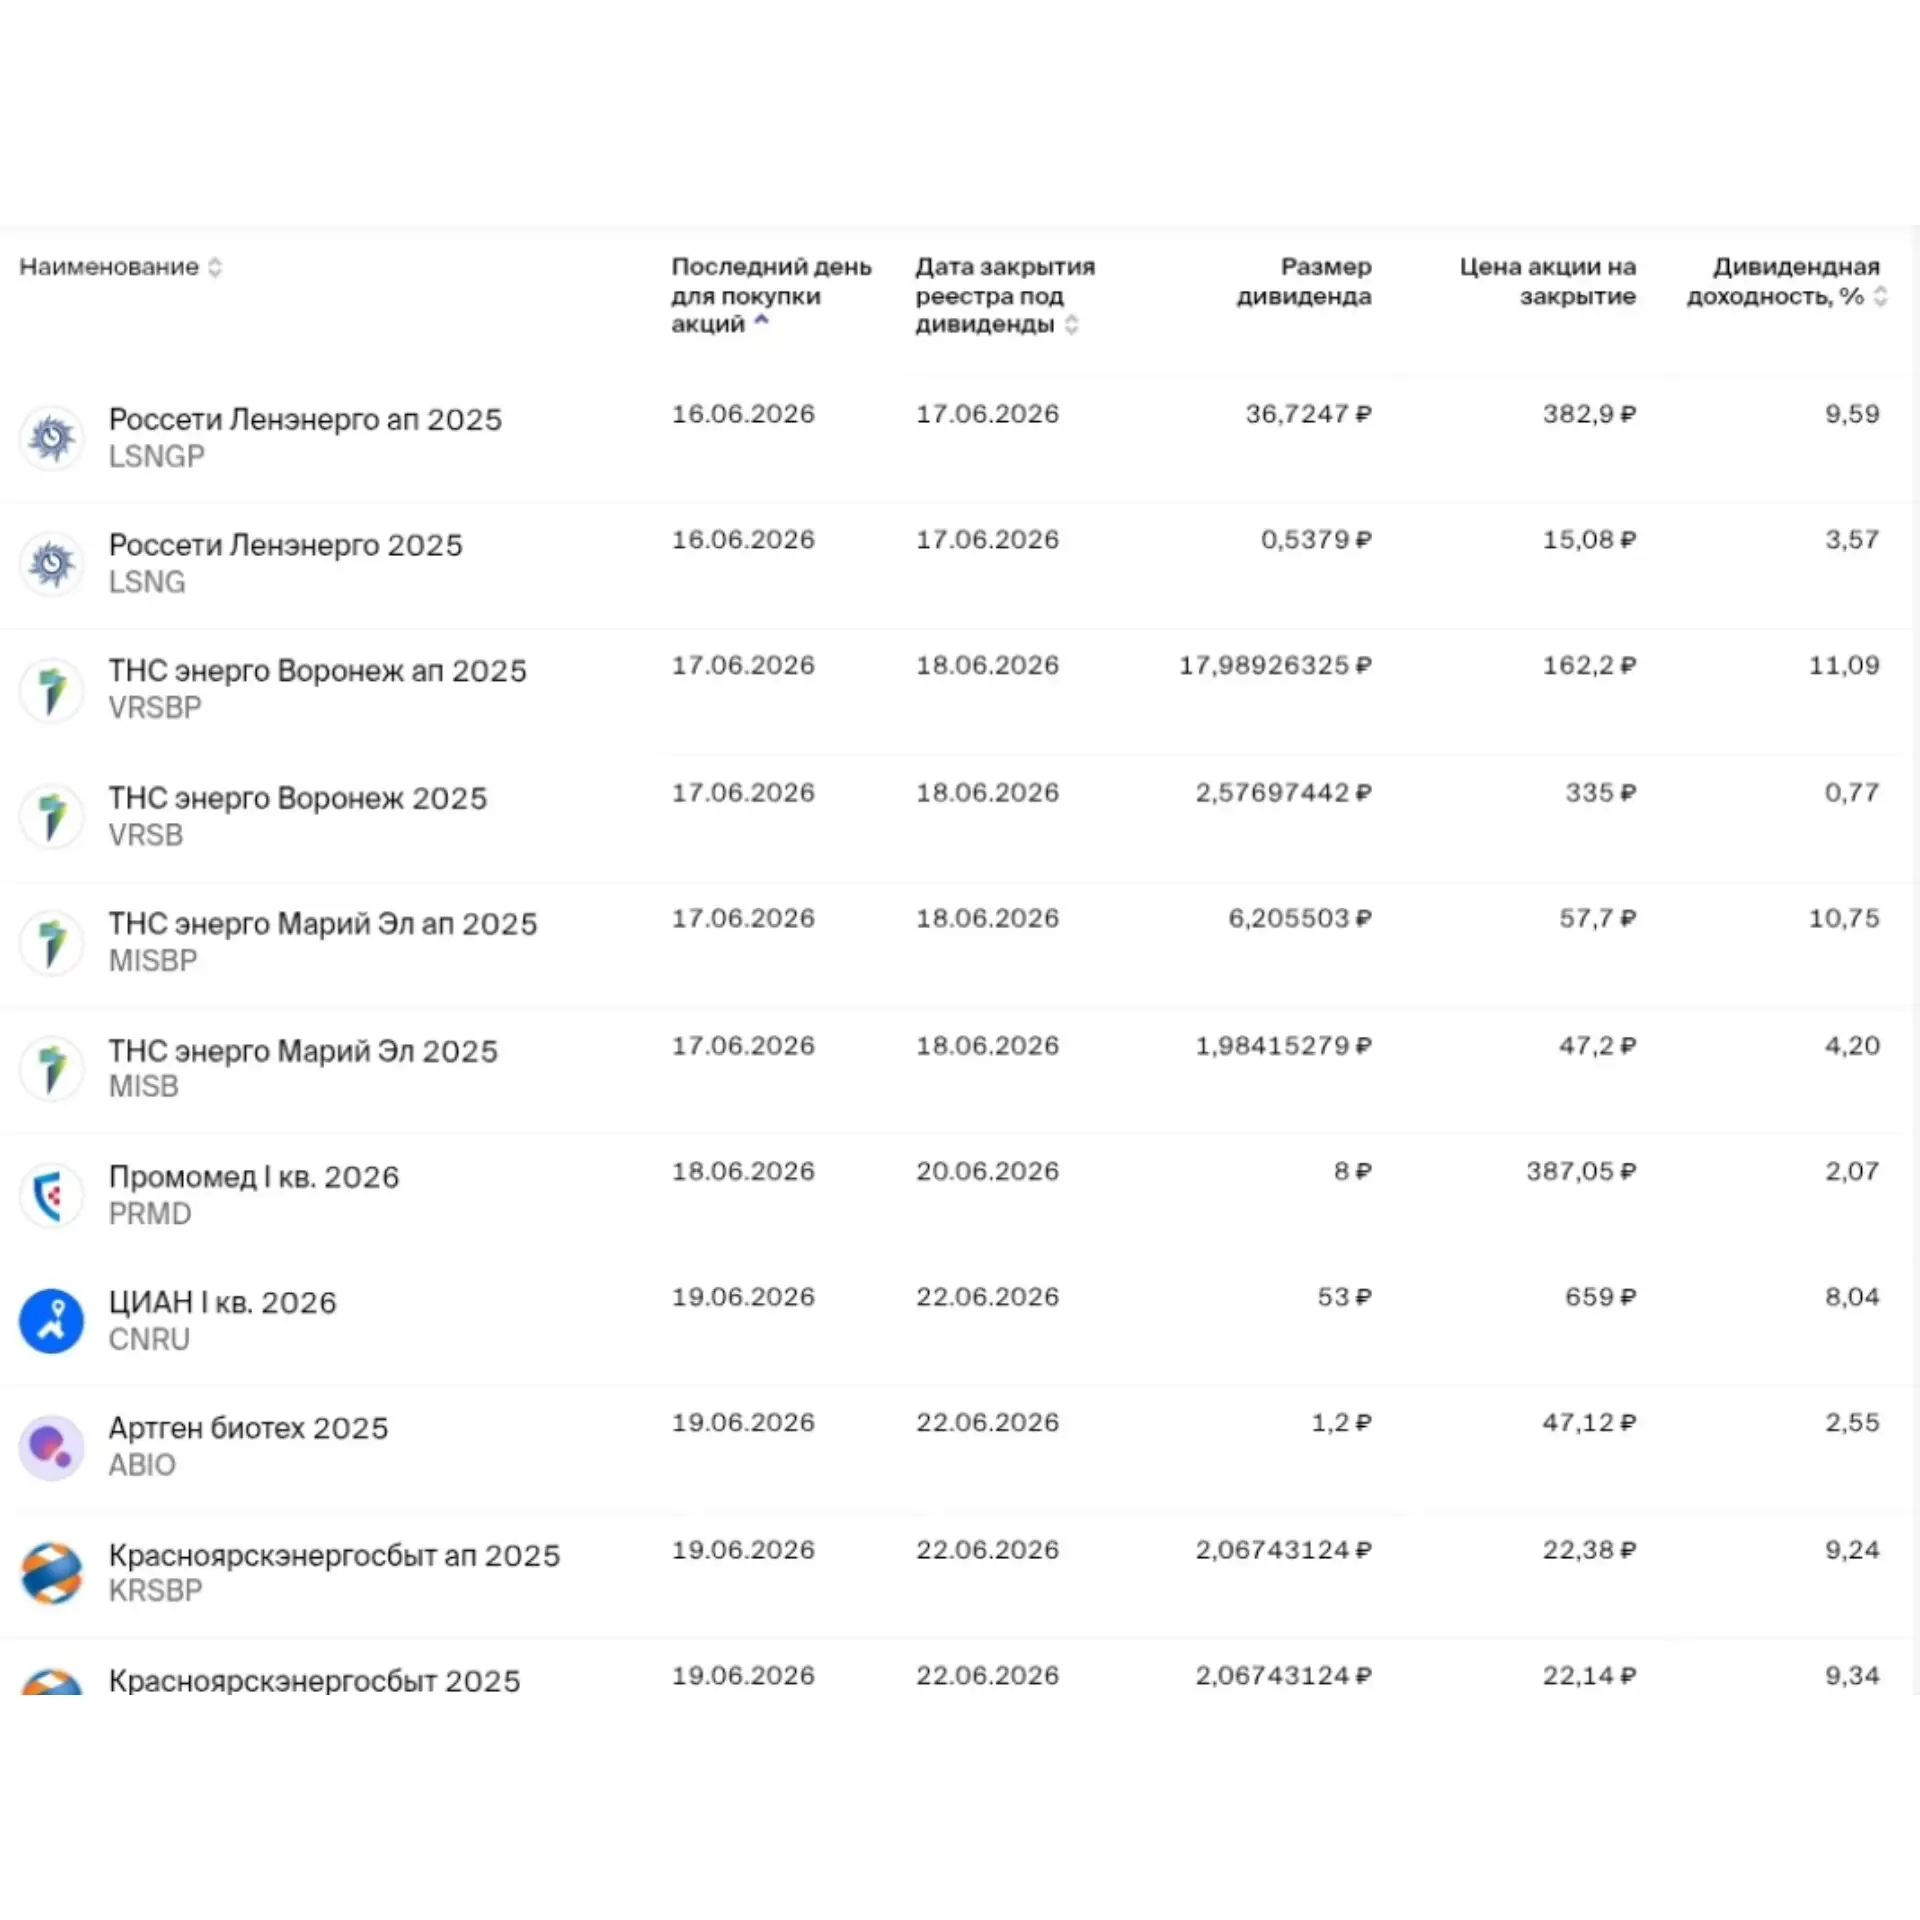This screenshot has height=1920, width=1920.
Task: Click the ЦИАН CNRU blue logo icon
Action: pyautogui.click(x=51, y=1320)
